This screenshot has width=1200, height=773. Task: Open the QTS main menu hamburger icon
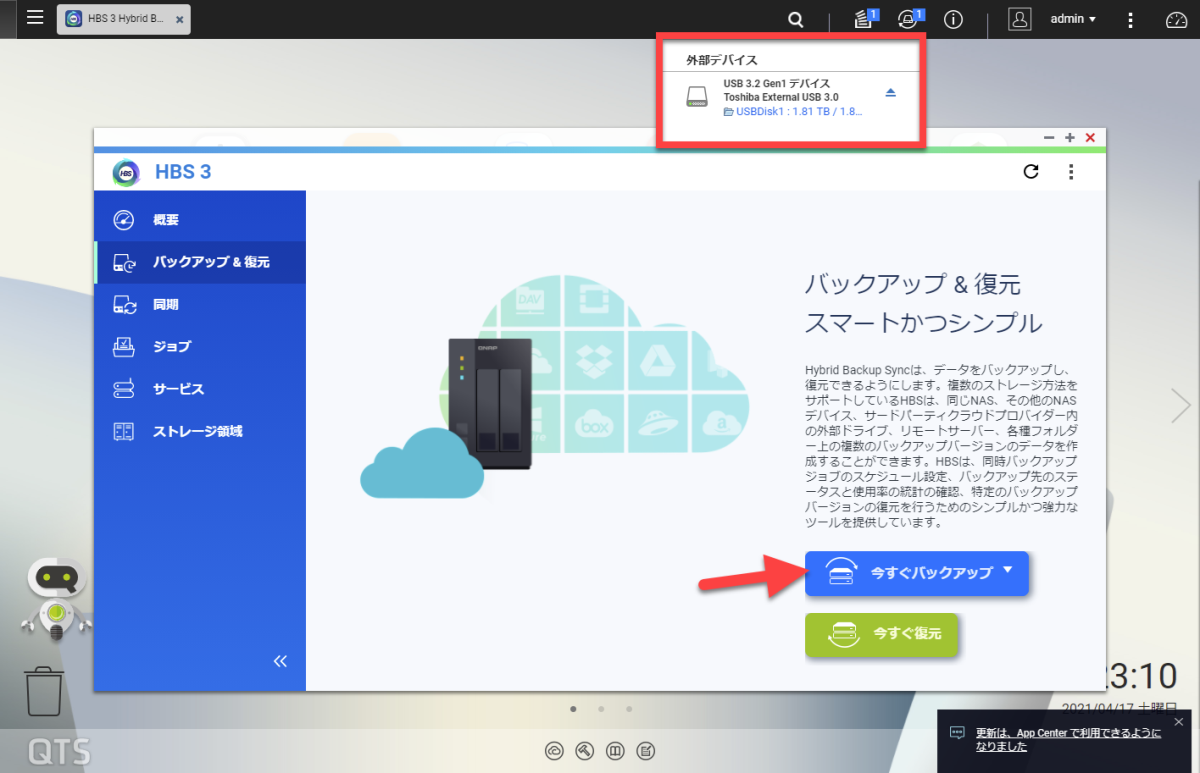pos(35,18)
